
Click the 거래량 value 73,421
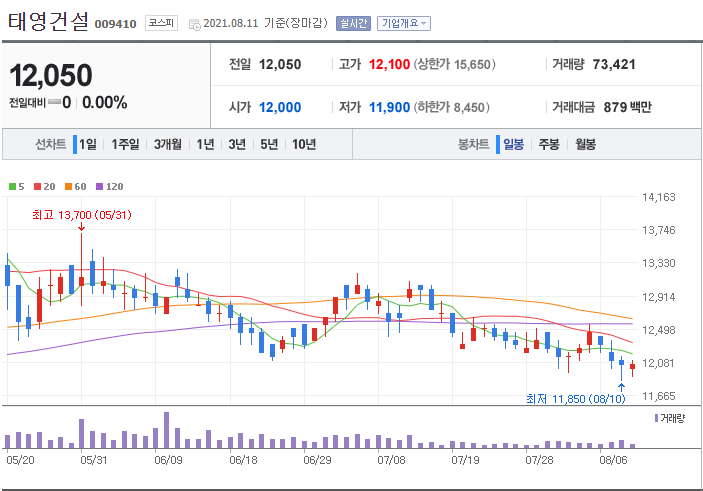614,65
